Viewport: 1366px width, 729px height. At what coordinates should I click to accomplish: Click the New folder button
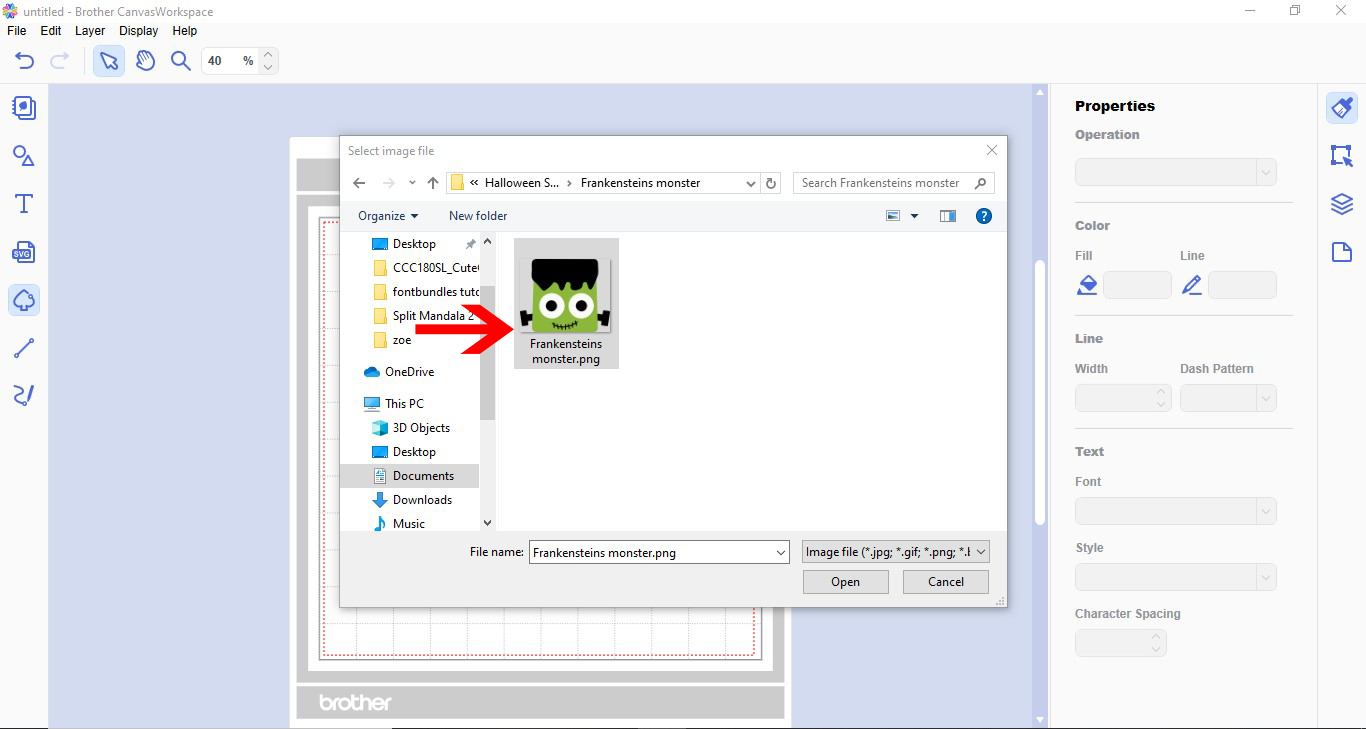click(x=478, y=216)
